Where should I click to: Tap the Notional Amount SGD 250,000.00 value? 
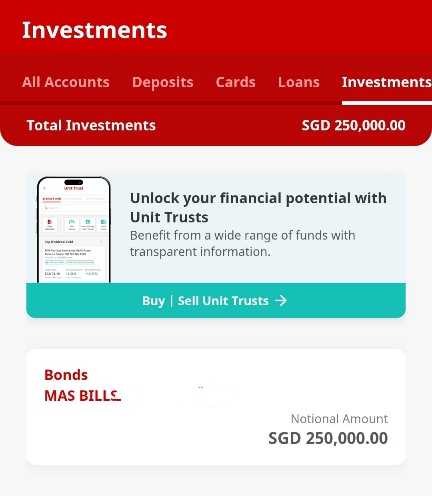click(x=328, y=438)
